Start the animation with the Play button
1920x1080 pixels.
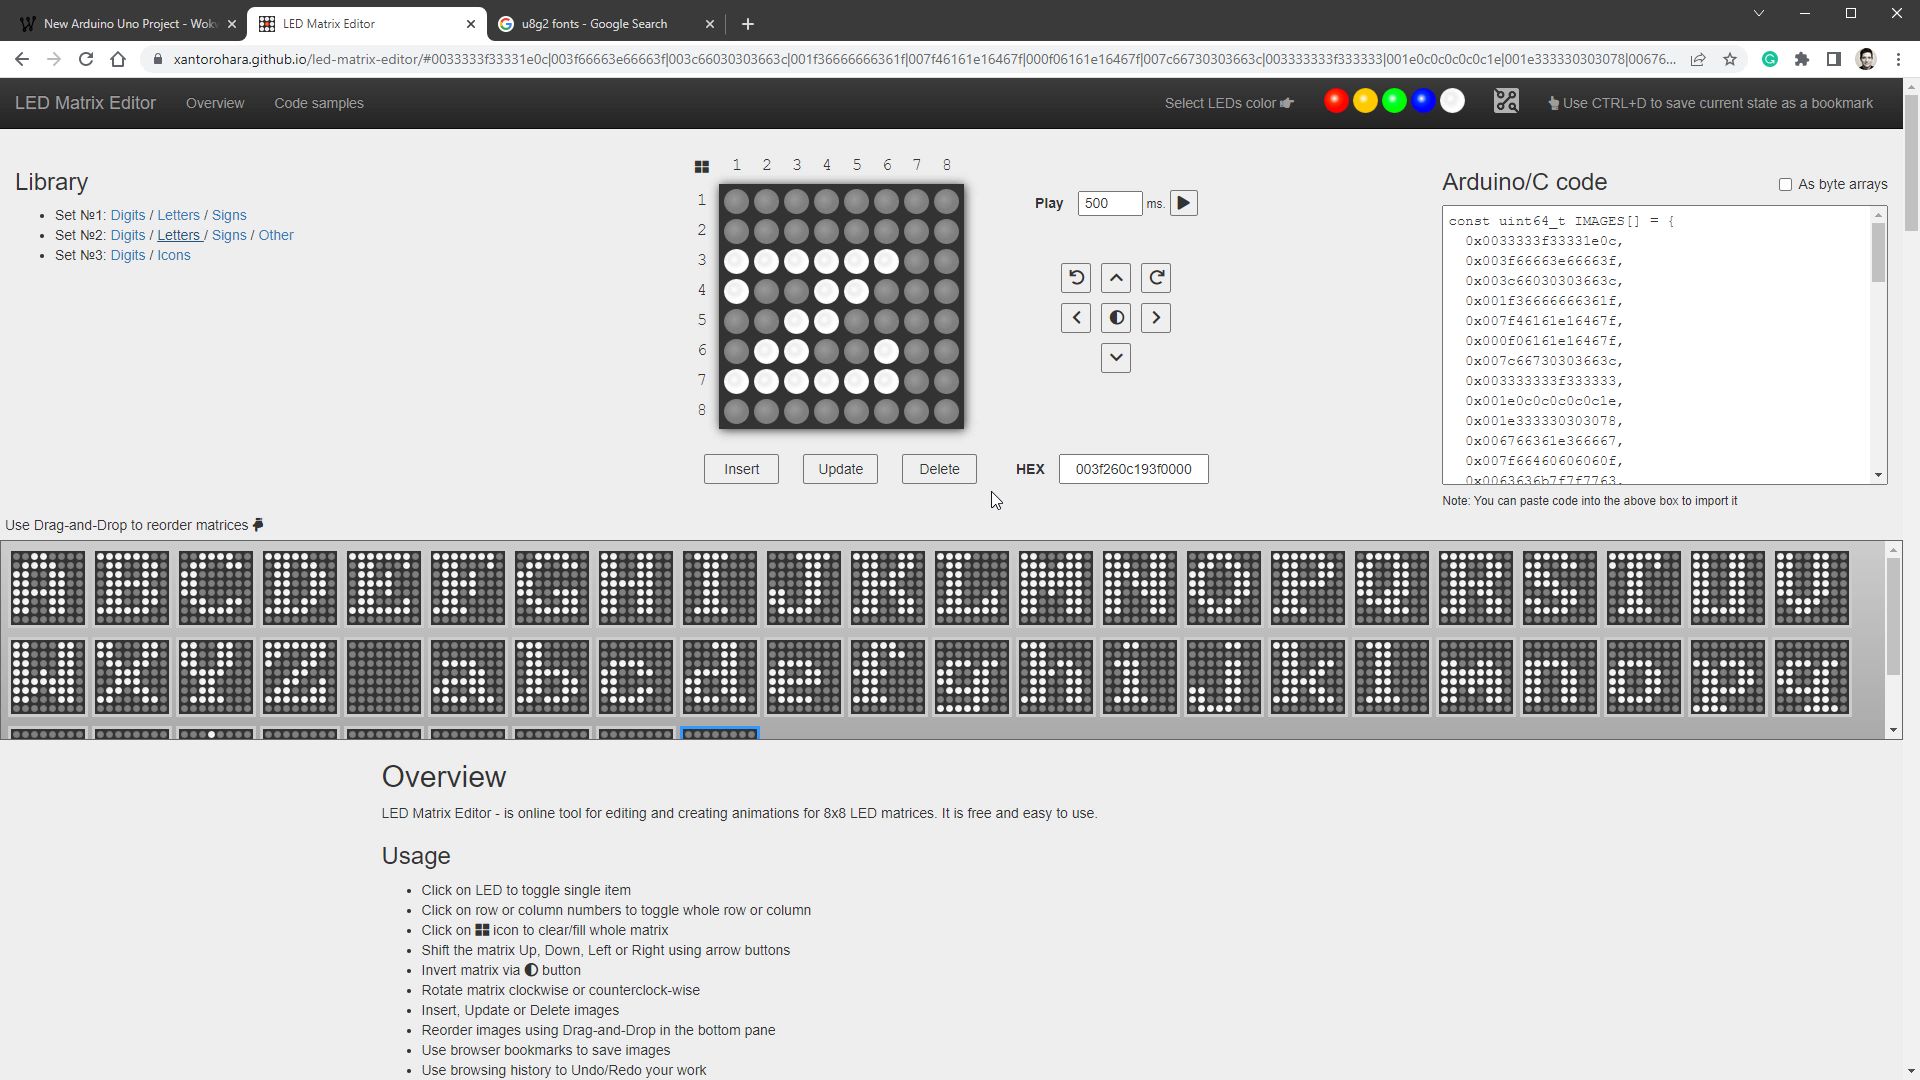pos(1183,202)
